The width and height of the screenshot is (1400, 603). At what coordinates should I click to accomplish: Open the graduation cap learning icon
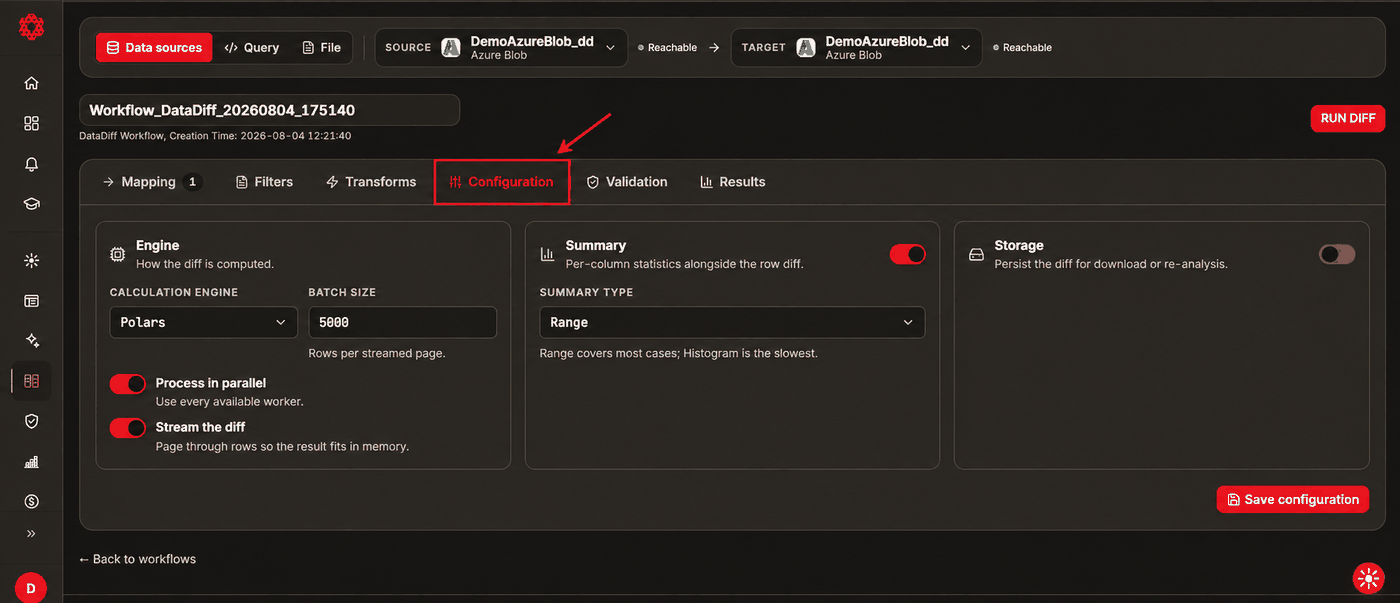(x=31, y=204)
